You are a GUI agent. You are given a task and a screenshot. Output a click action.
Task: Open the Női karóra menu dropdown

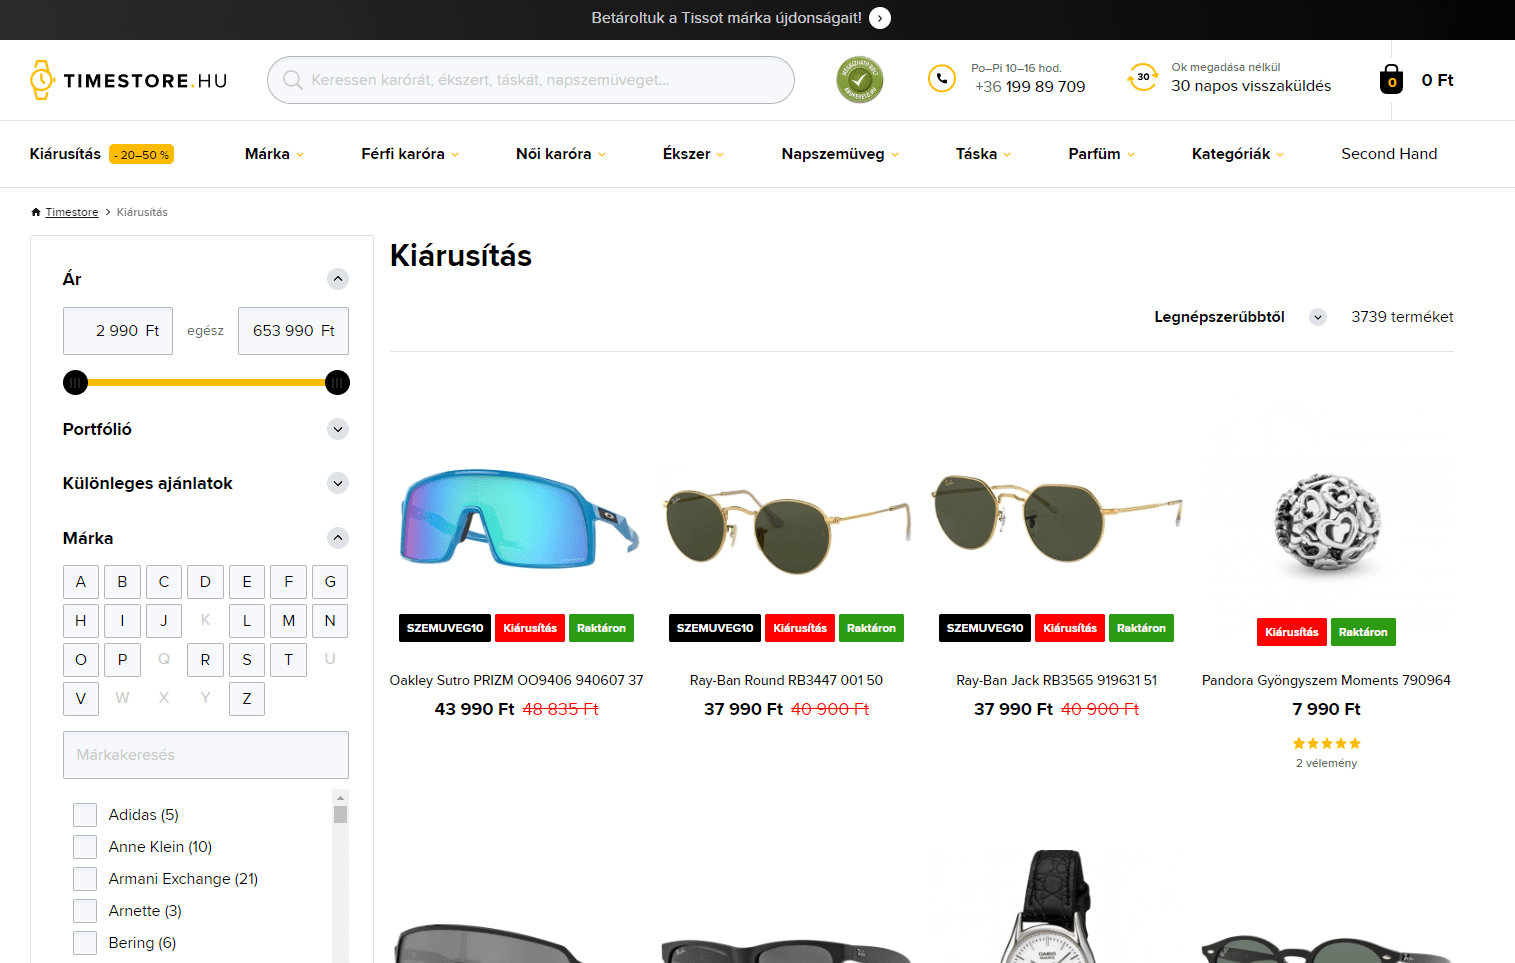pos(561,154)
